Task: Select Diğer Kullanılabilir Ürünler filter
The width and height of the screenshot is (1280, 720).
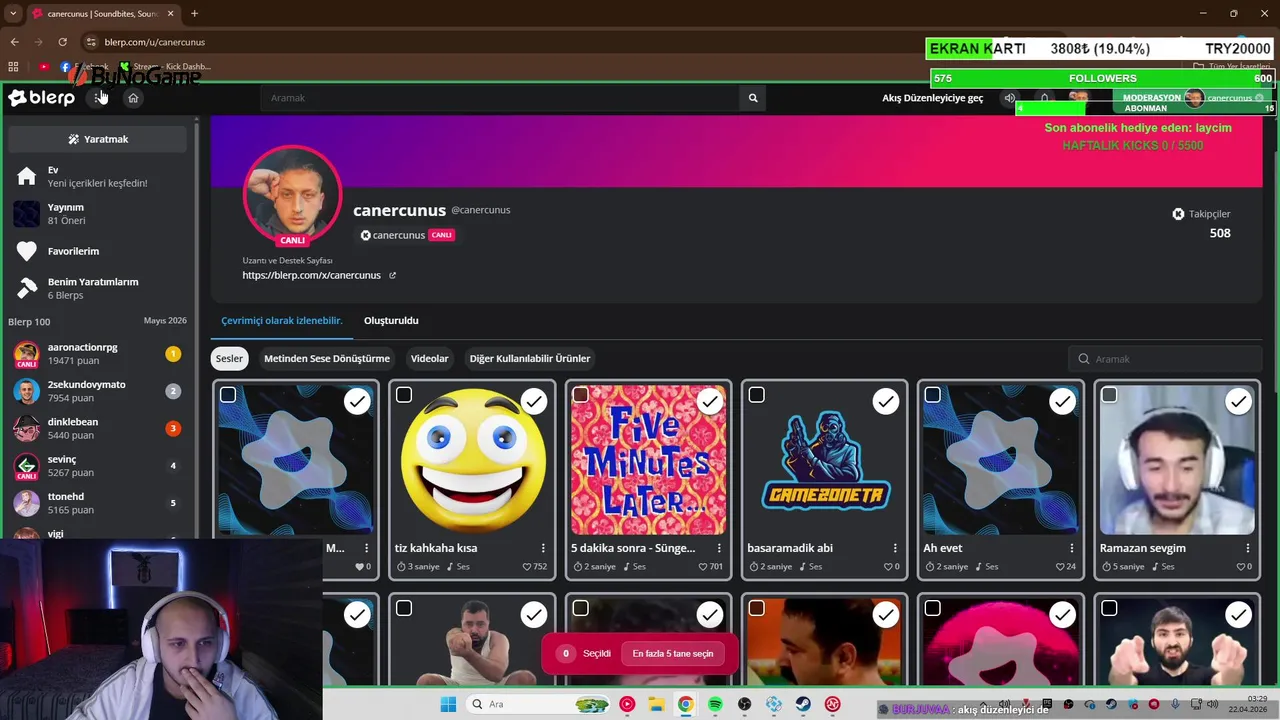Action: pyautogui.click(x=530, y=358)
